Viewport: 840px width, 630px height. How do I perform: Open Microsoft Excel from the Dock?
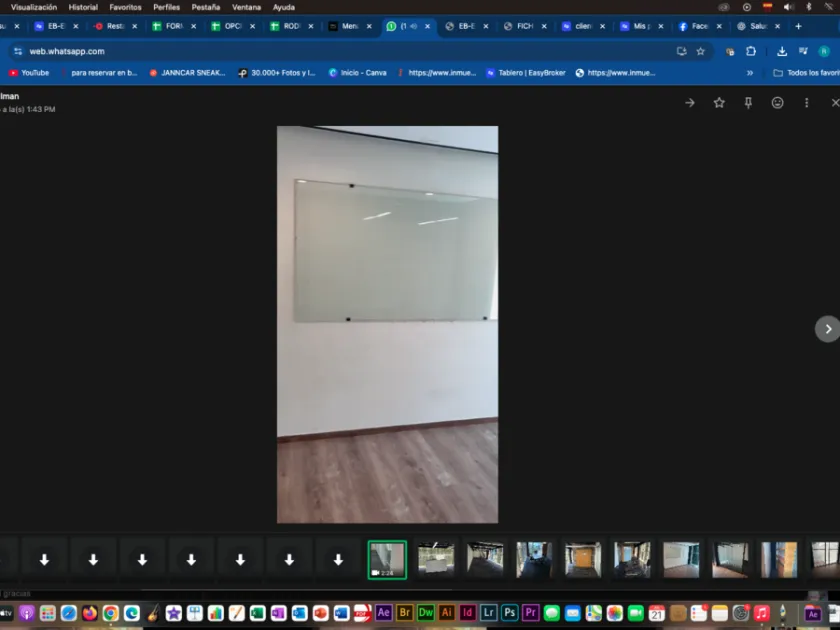point(257,613)
